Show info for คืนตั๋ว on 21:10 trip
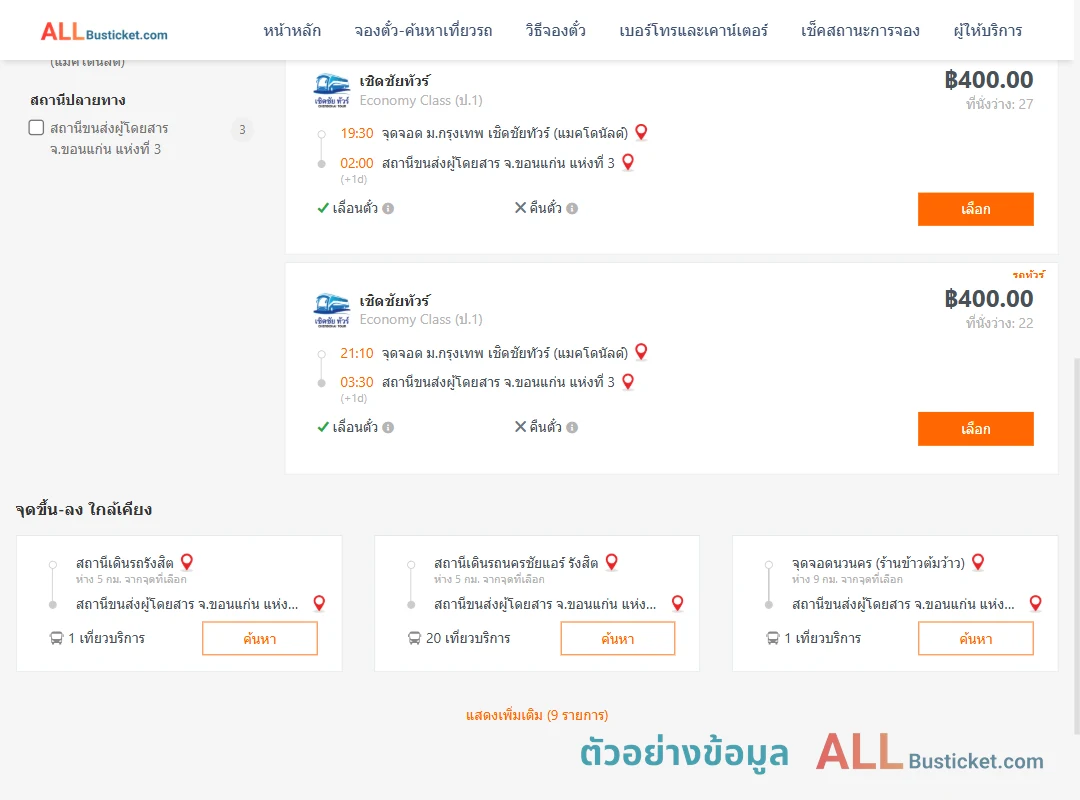1080x800 pixels. (x=572, y=427)
